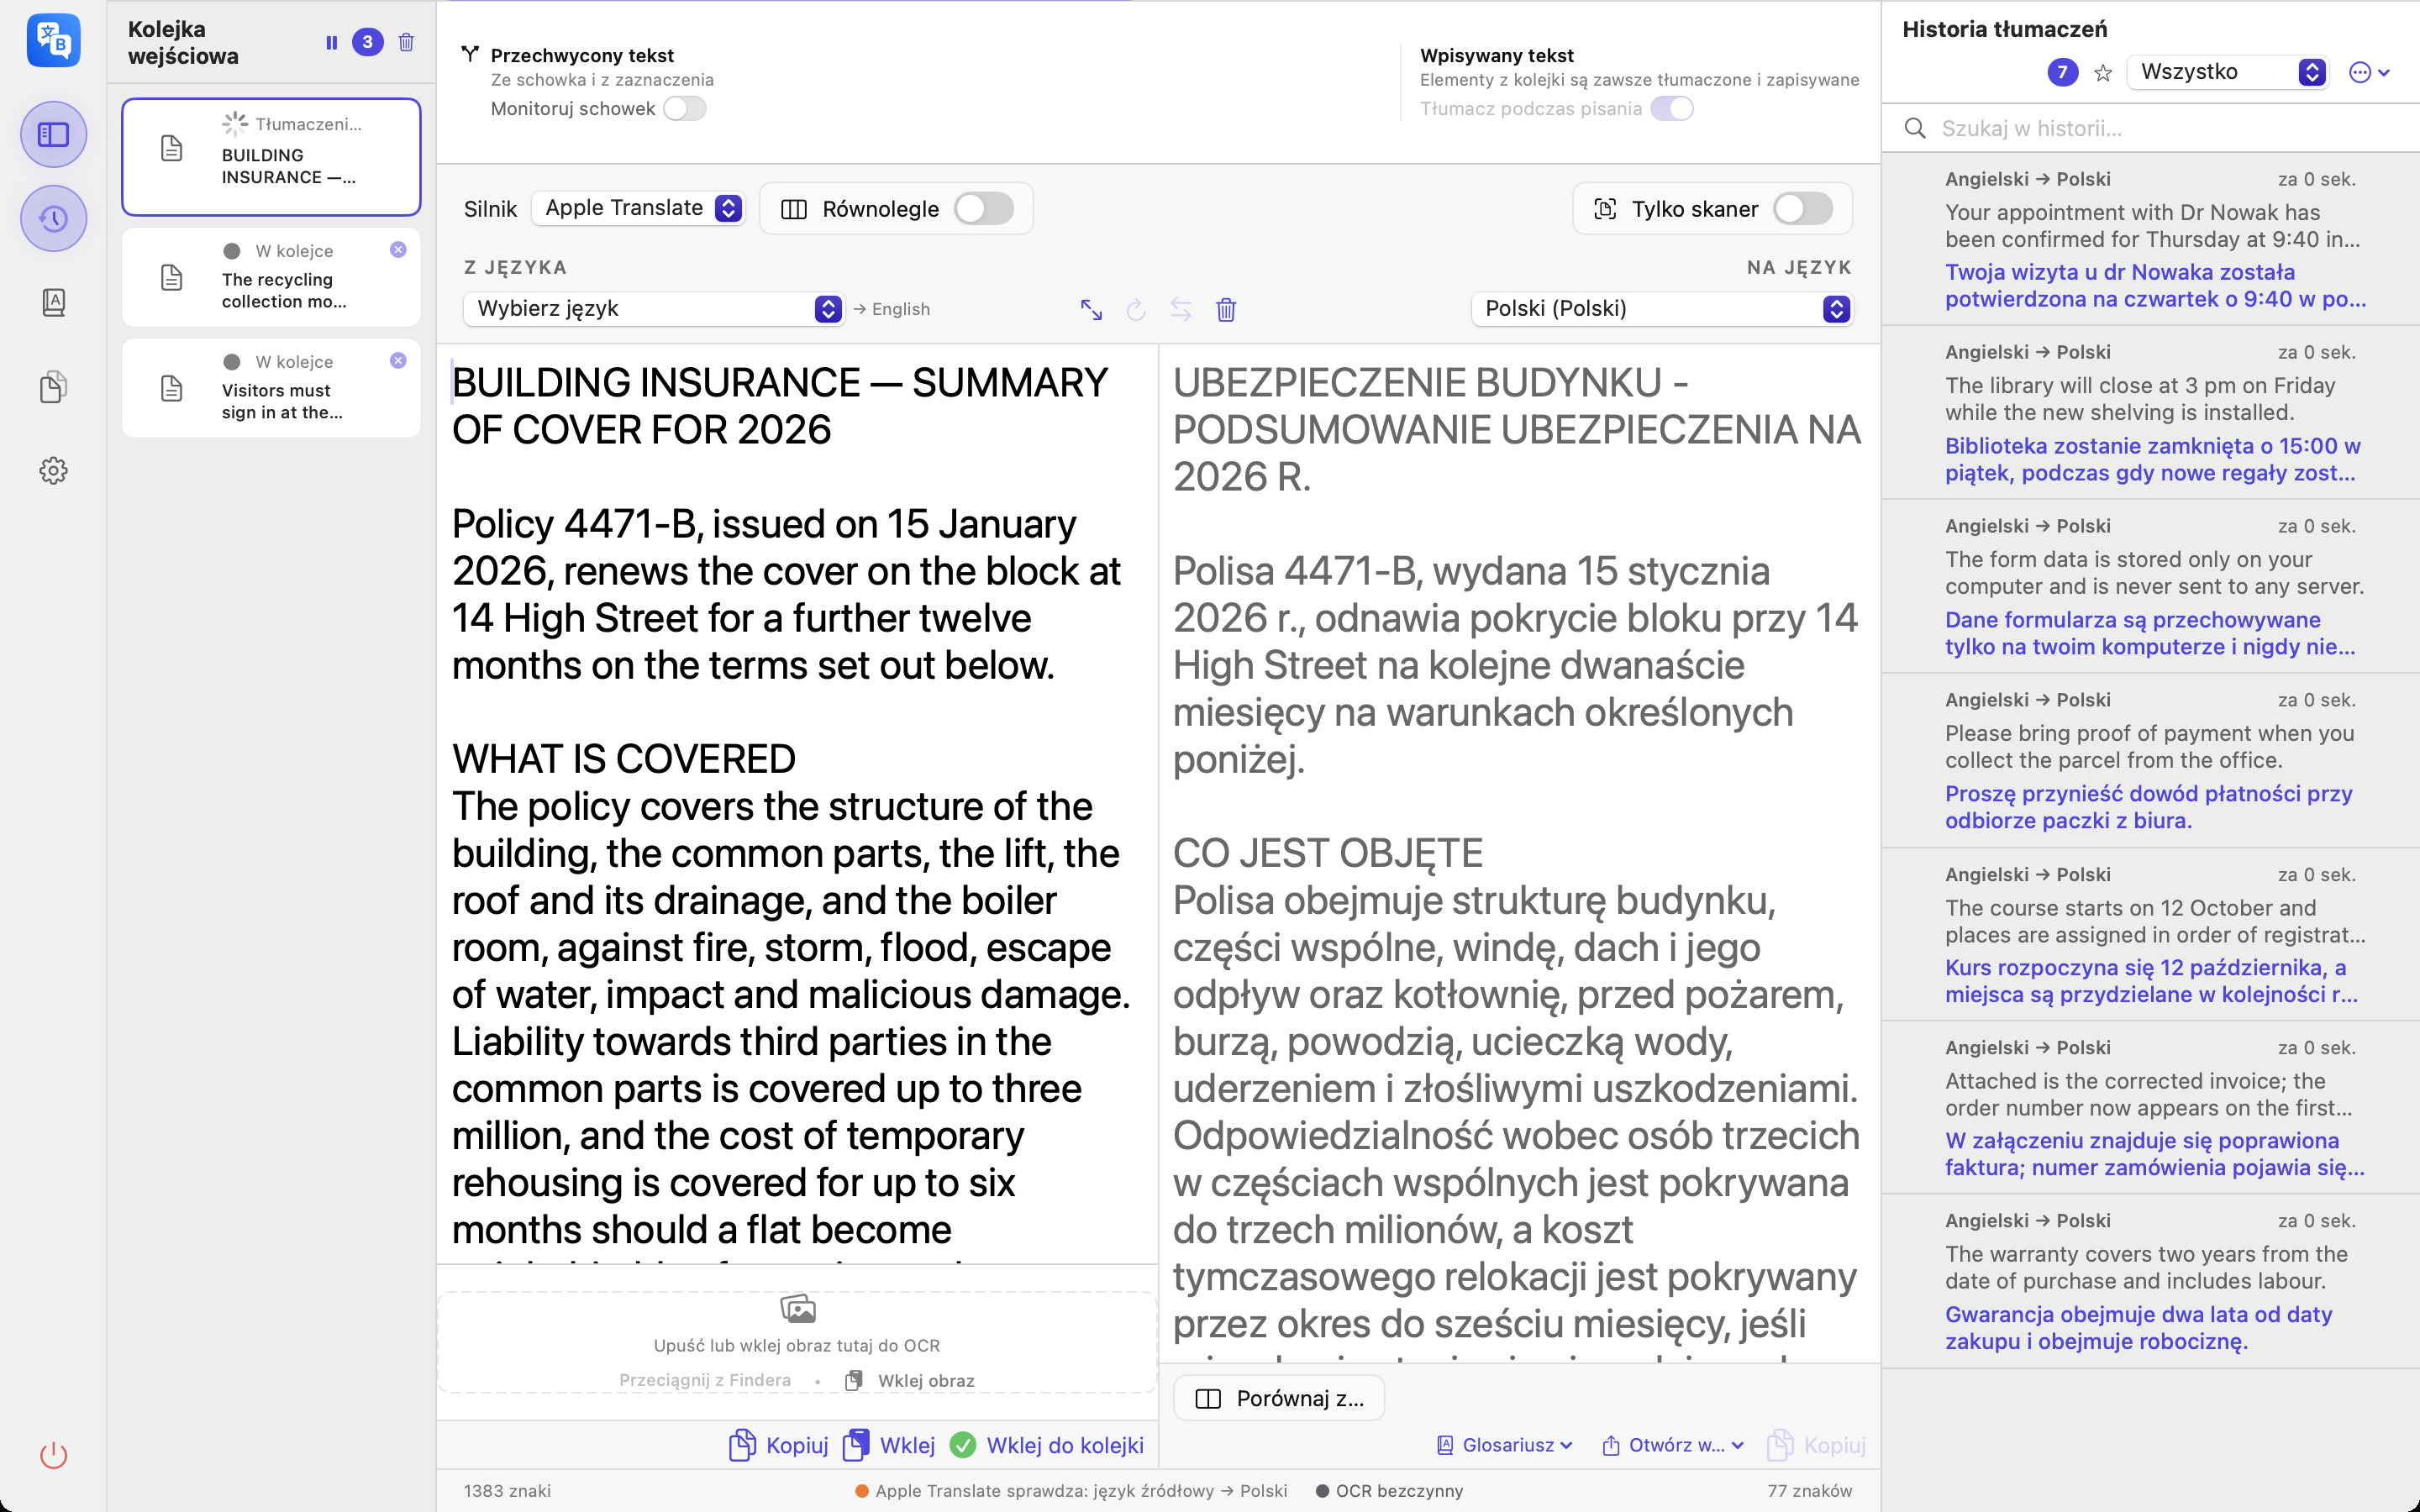Image resolution: width=2420 pixels, height=1512 pixels.
Task: Enable the Równolegle switch
Action: click(x=984, y=208)
